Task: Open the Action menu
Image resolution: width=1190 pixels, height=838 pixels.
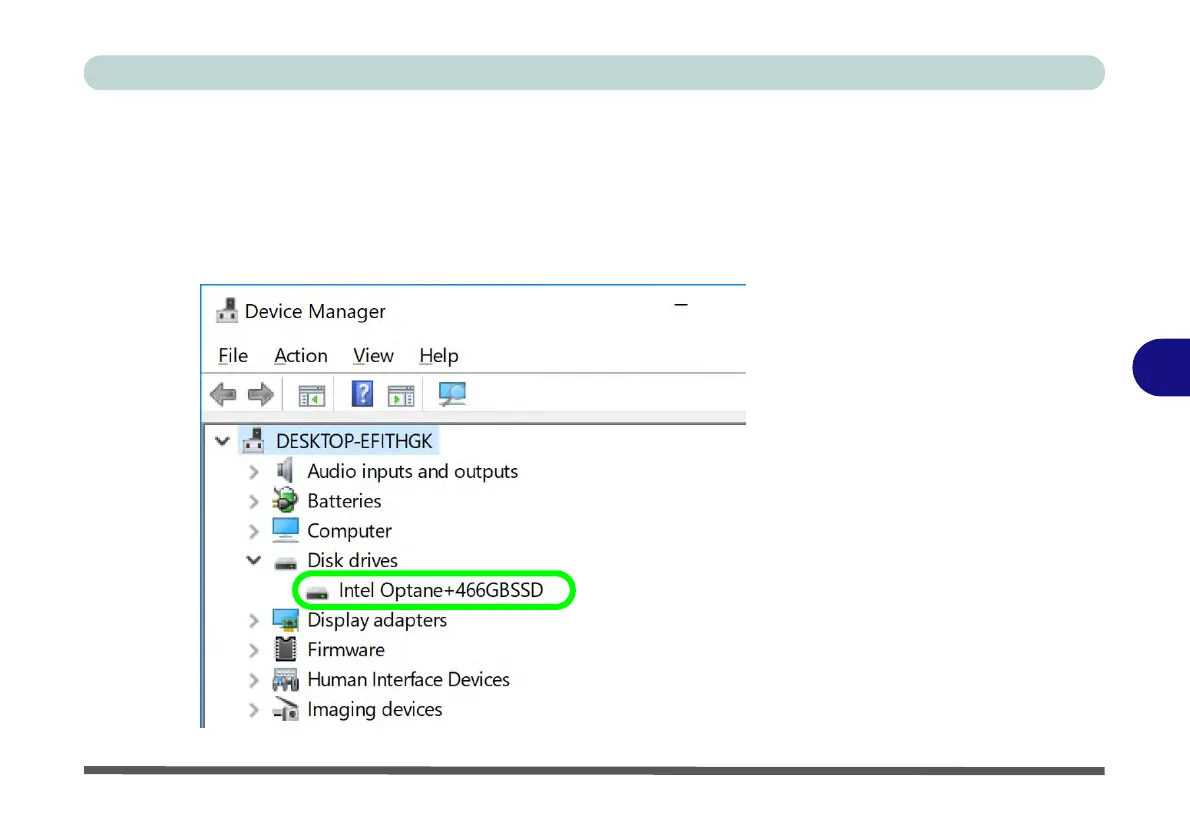Action: click(x=301, y=356)
